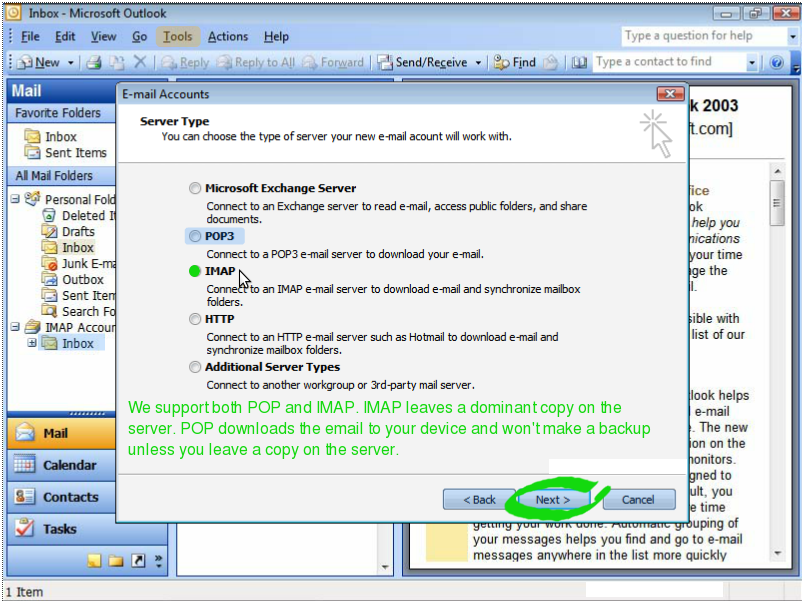Open the View menu
This screenshot has width=802, height=601.
[103, 37]
